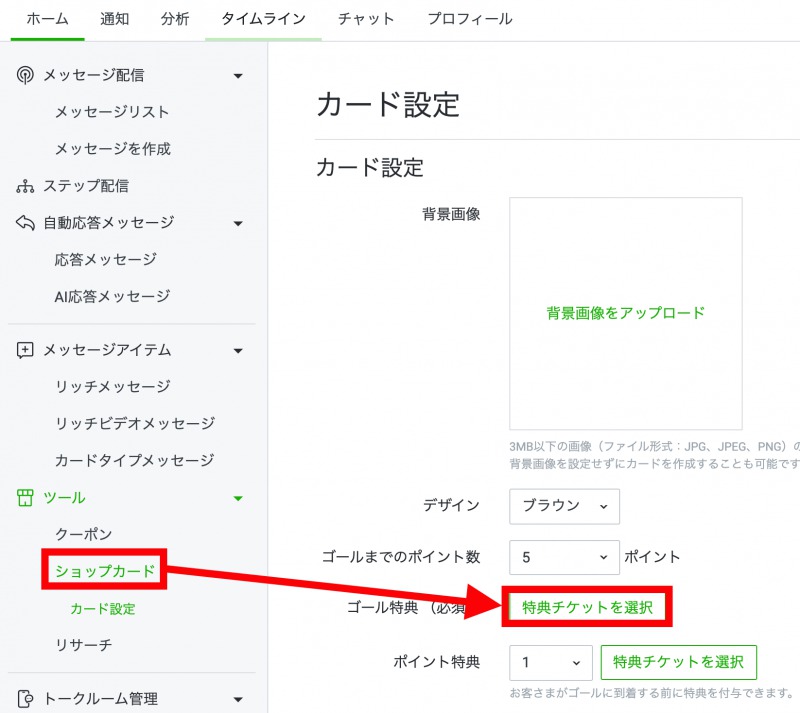The width and height of the screenshot is (800, 713).
Task: Click the shop icon beside ツール
Action: pos(25,498)
